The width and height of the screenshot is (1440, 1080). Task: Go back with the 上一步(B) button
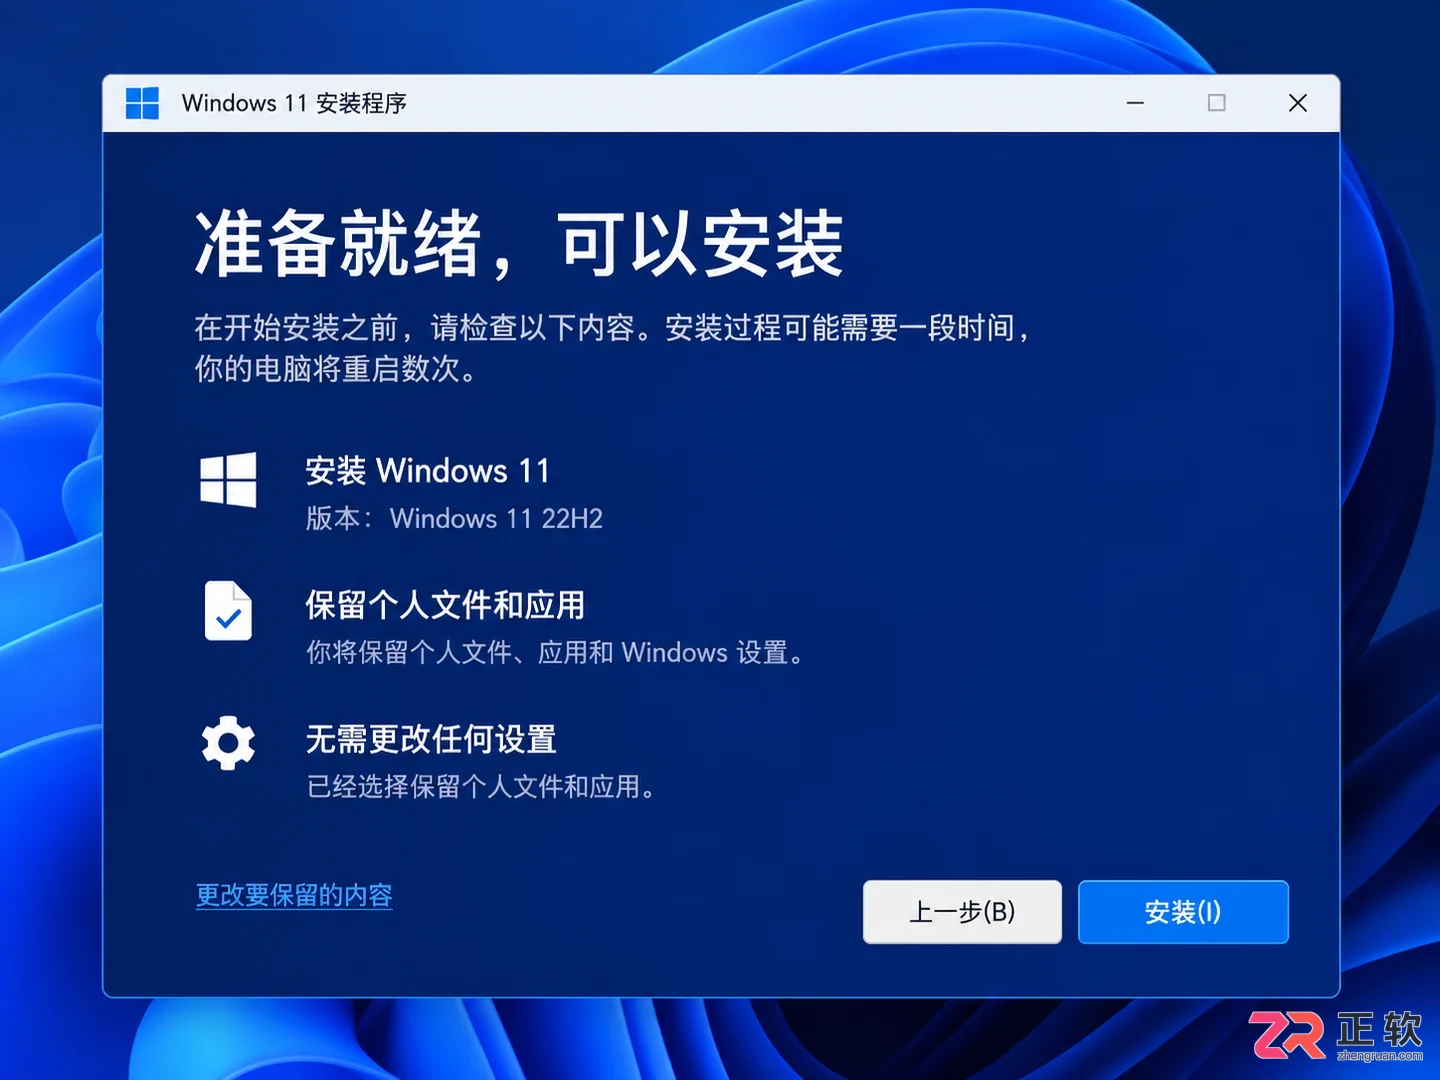point(962,912)
